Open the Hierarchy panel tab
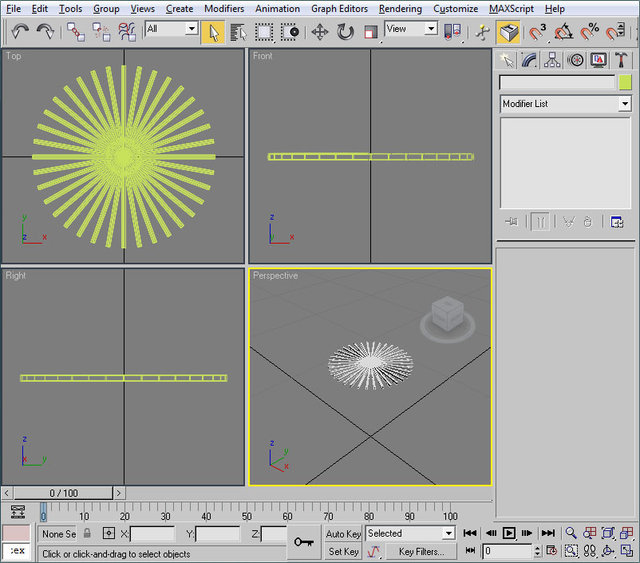This screenshot has height=563, width=640. [553, 60]
